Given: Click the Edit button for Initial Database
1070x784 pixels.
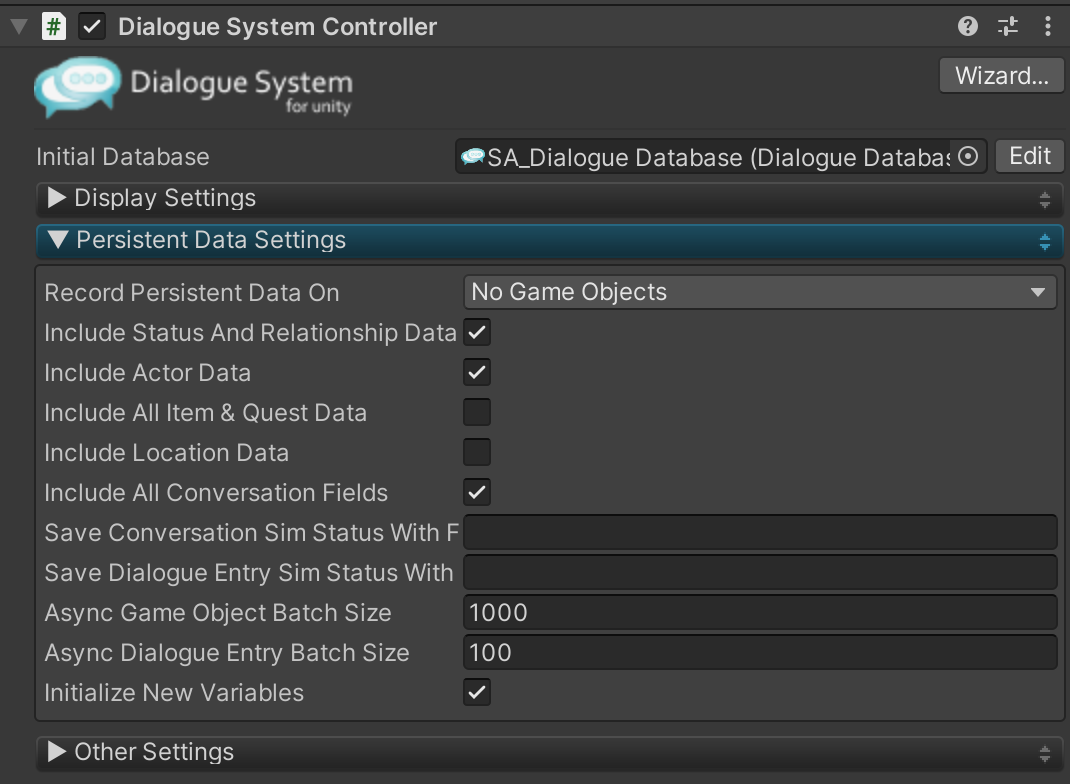Looking at the screenshot, I should tap(1029, 156).
